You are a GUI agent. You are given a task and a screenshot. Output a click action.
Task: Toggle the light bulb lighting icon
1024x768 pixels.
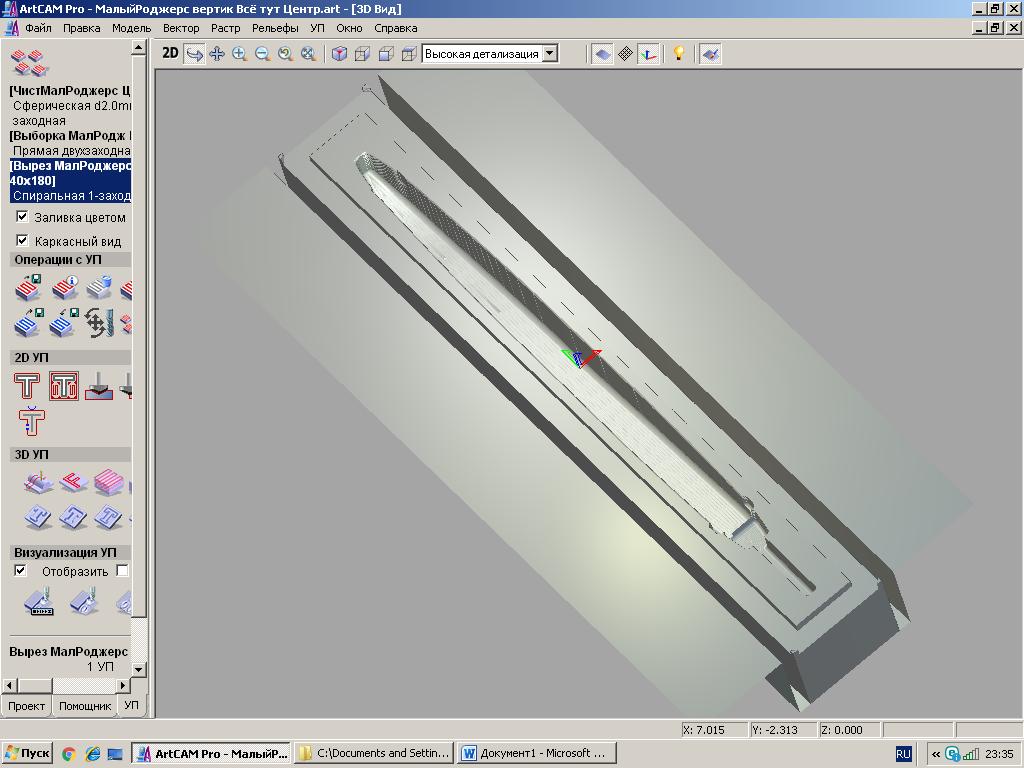[679, 54]
